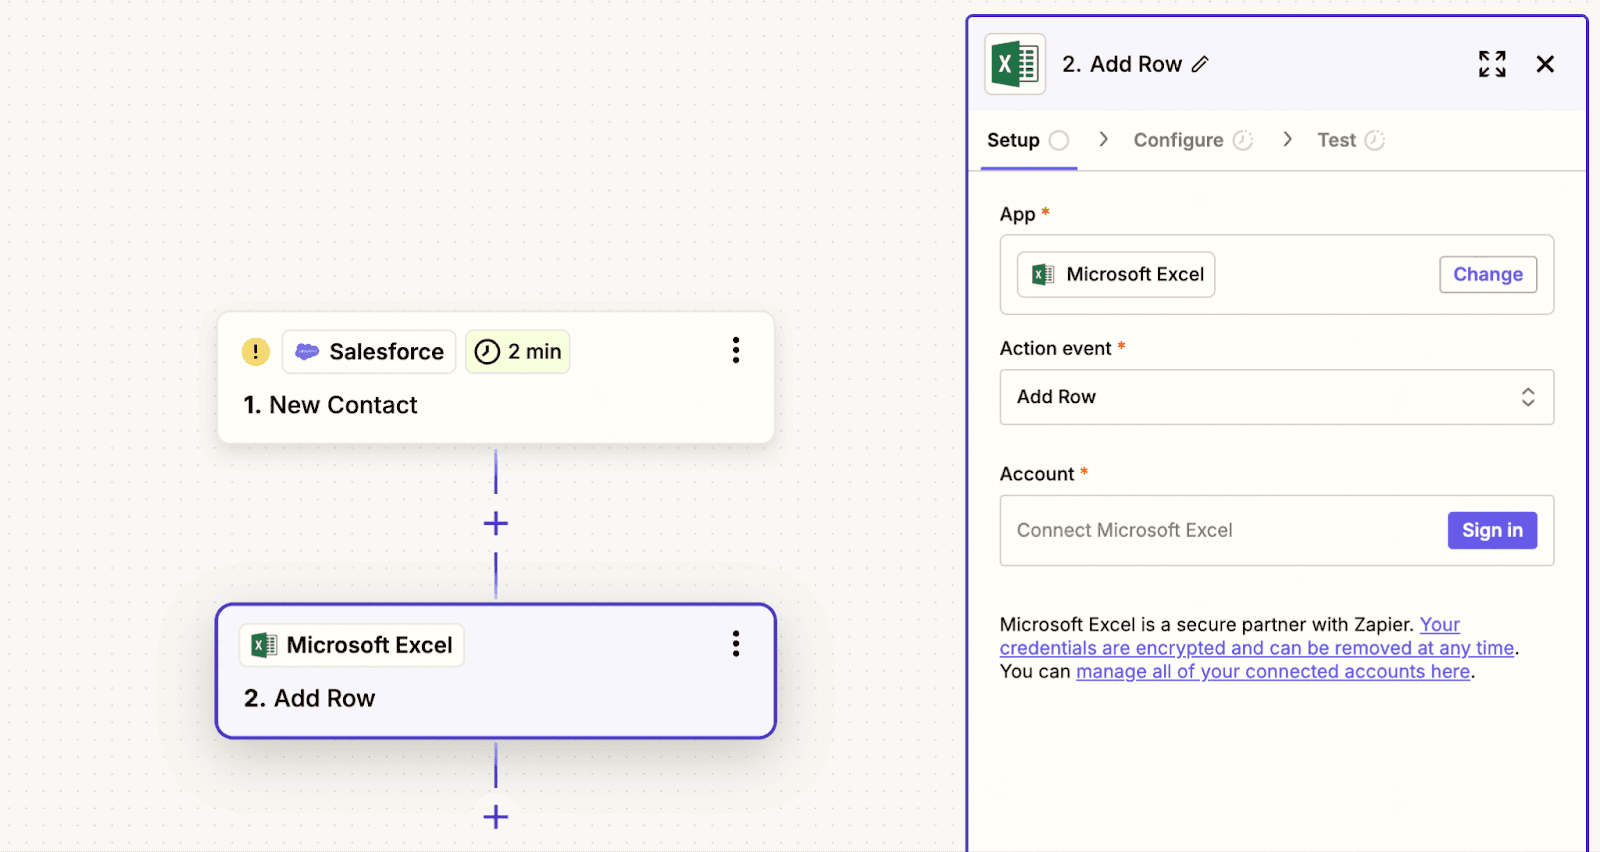Click the Connect Microsoft Excel account field

click(x=1277, y=530)
